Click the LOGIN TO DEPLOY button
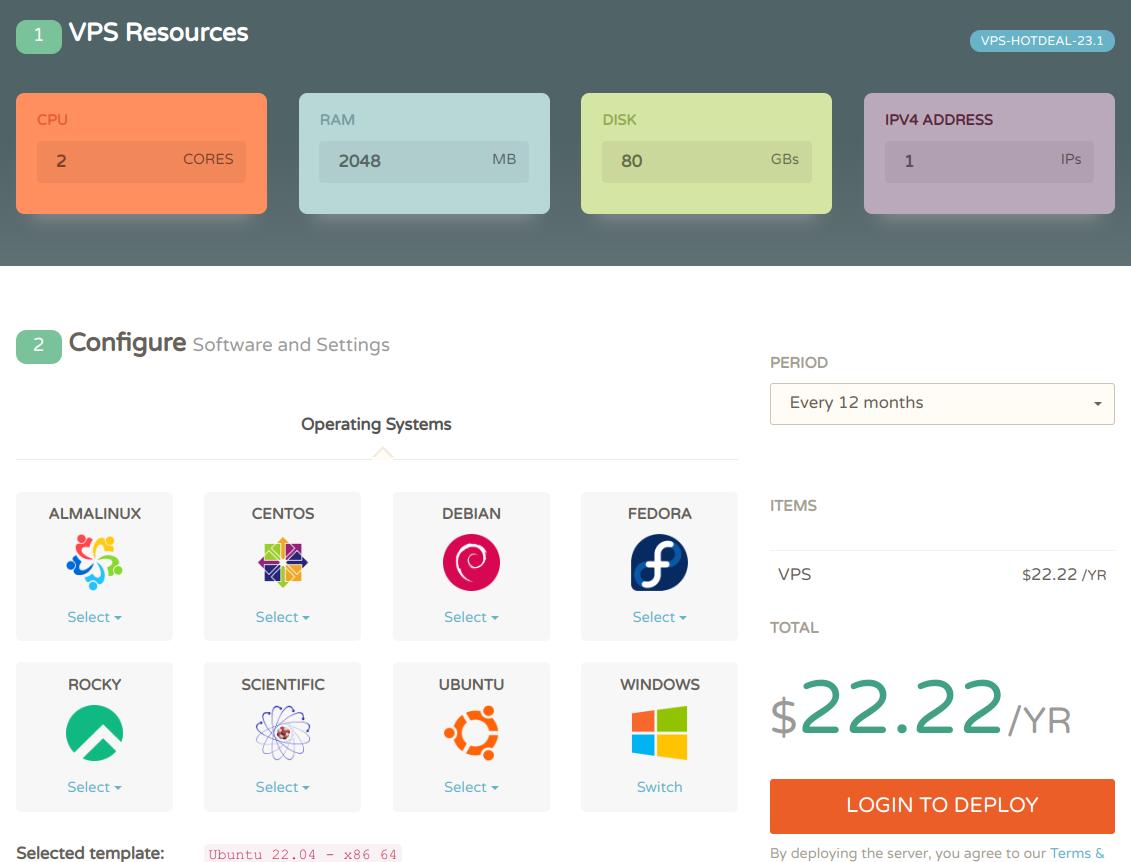1131x862 pixels. click(942, 806)
